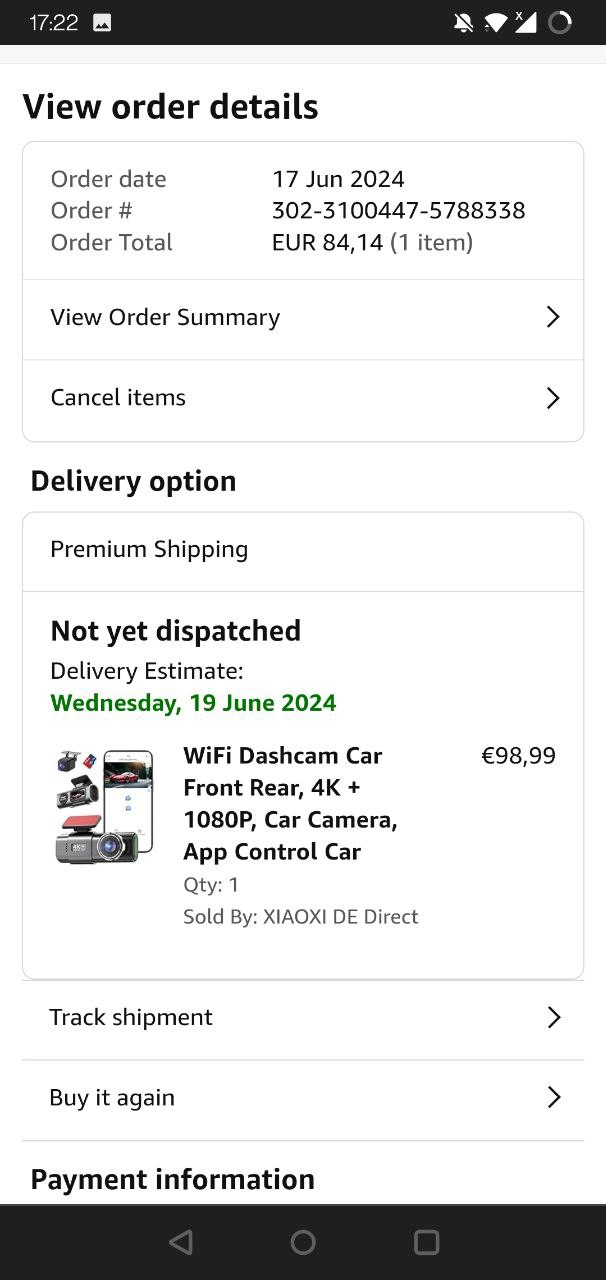This screenshot has height=1280, width=606.
Task: Tap the Android back navigation icon
Action: click(x=181, y=1242)
